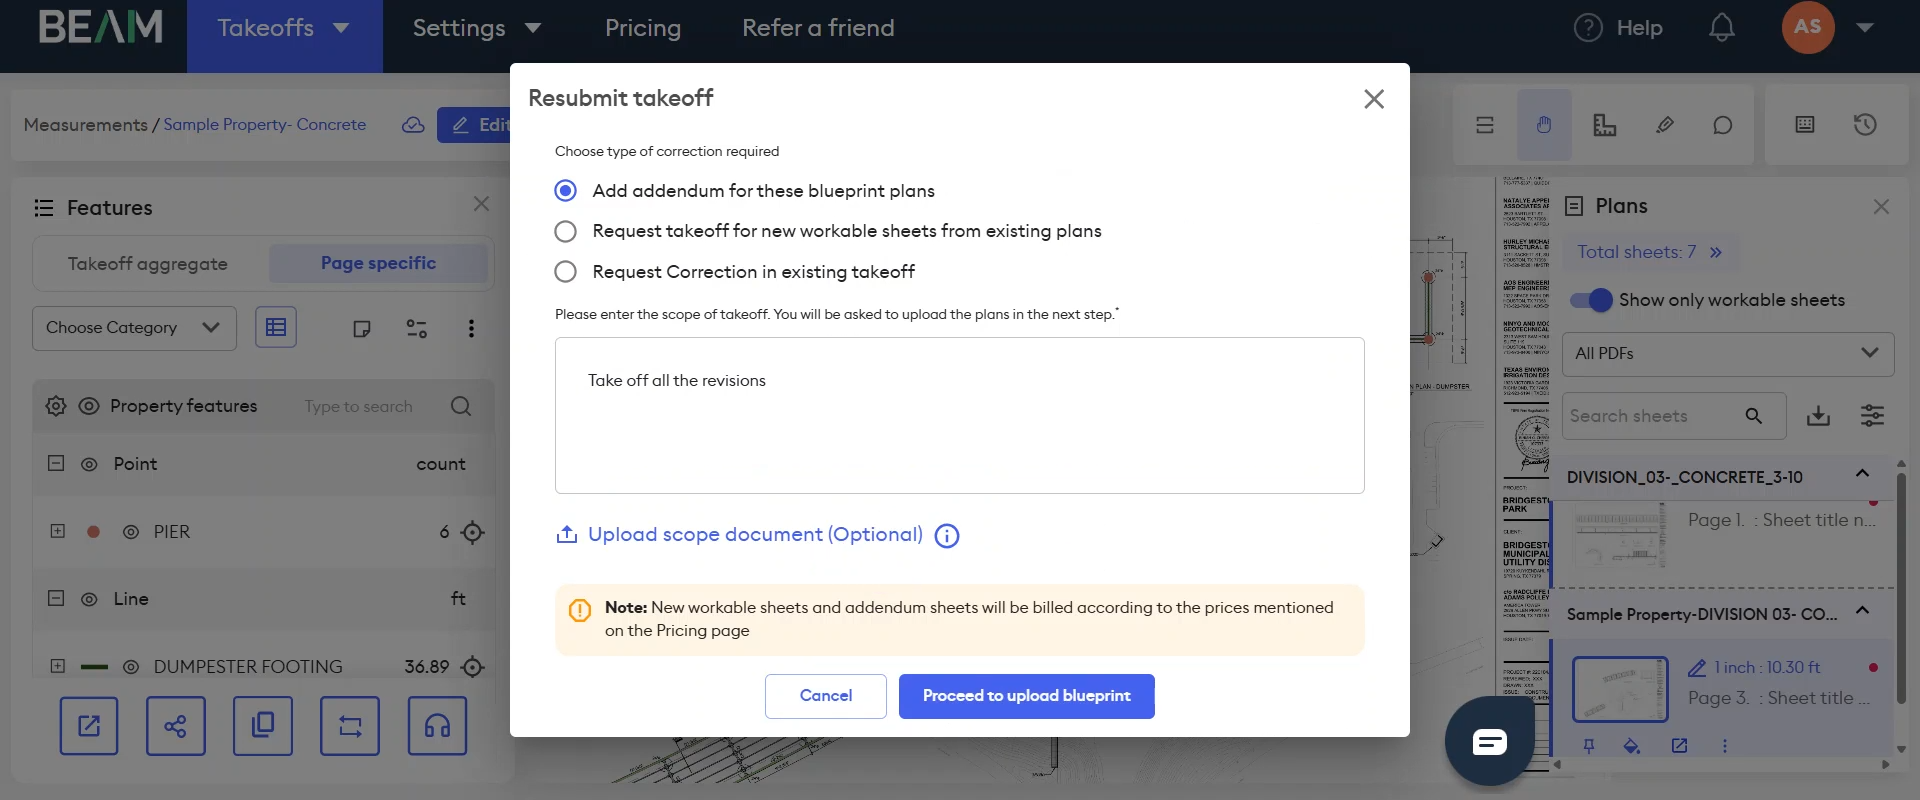Open the All PDFs dropdown
This screenshot has height=800, width=1920.
1727,353
